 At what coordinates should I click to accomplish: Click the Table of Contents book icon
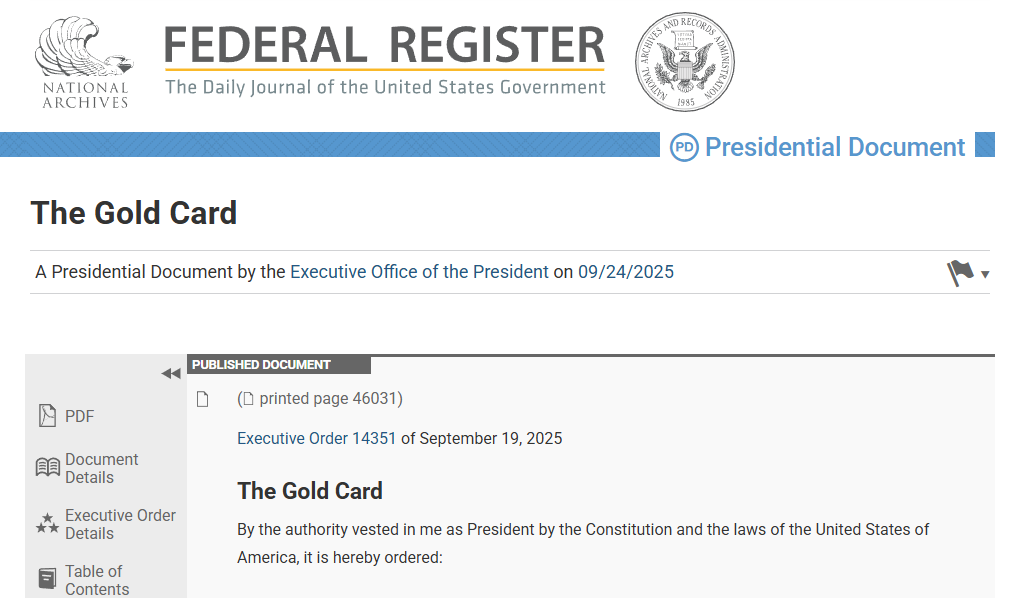click(47, 579)
